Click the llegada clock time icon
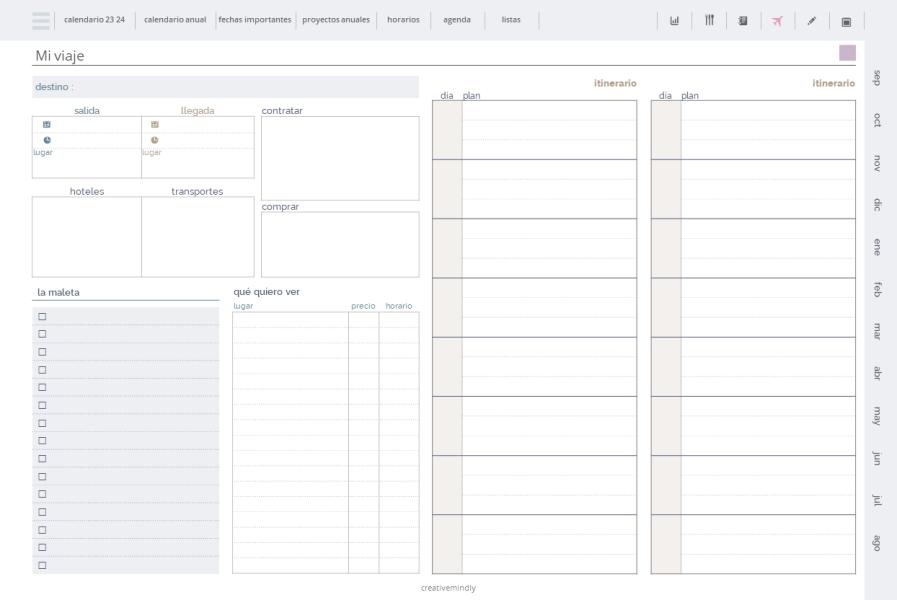 154,140
